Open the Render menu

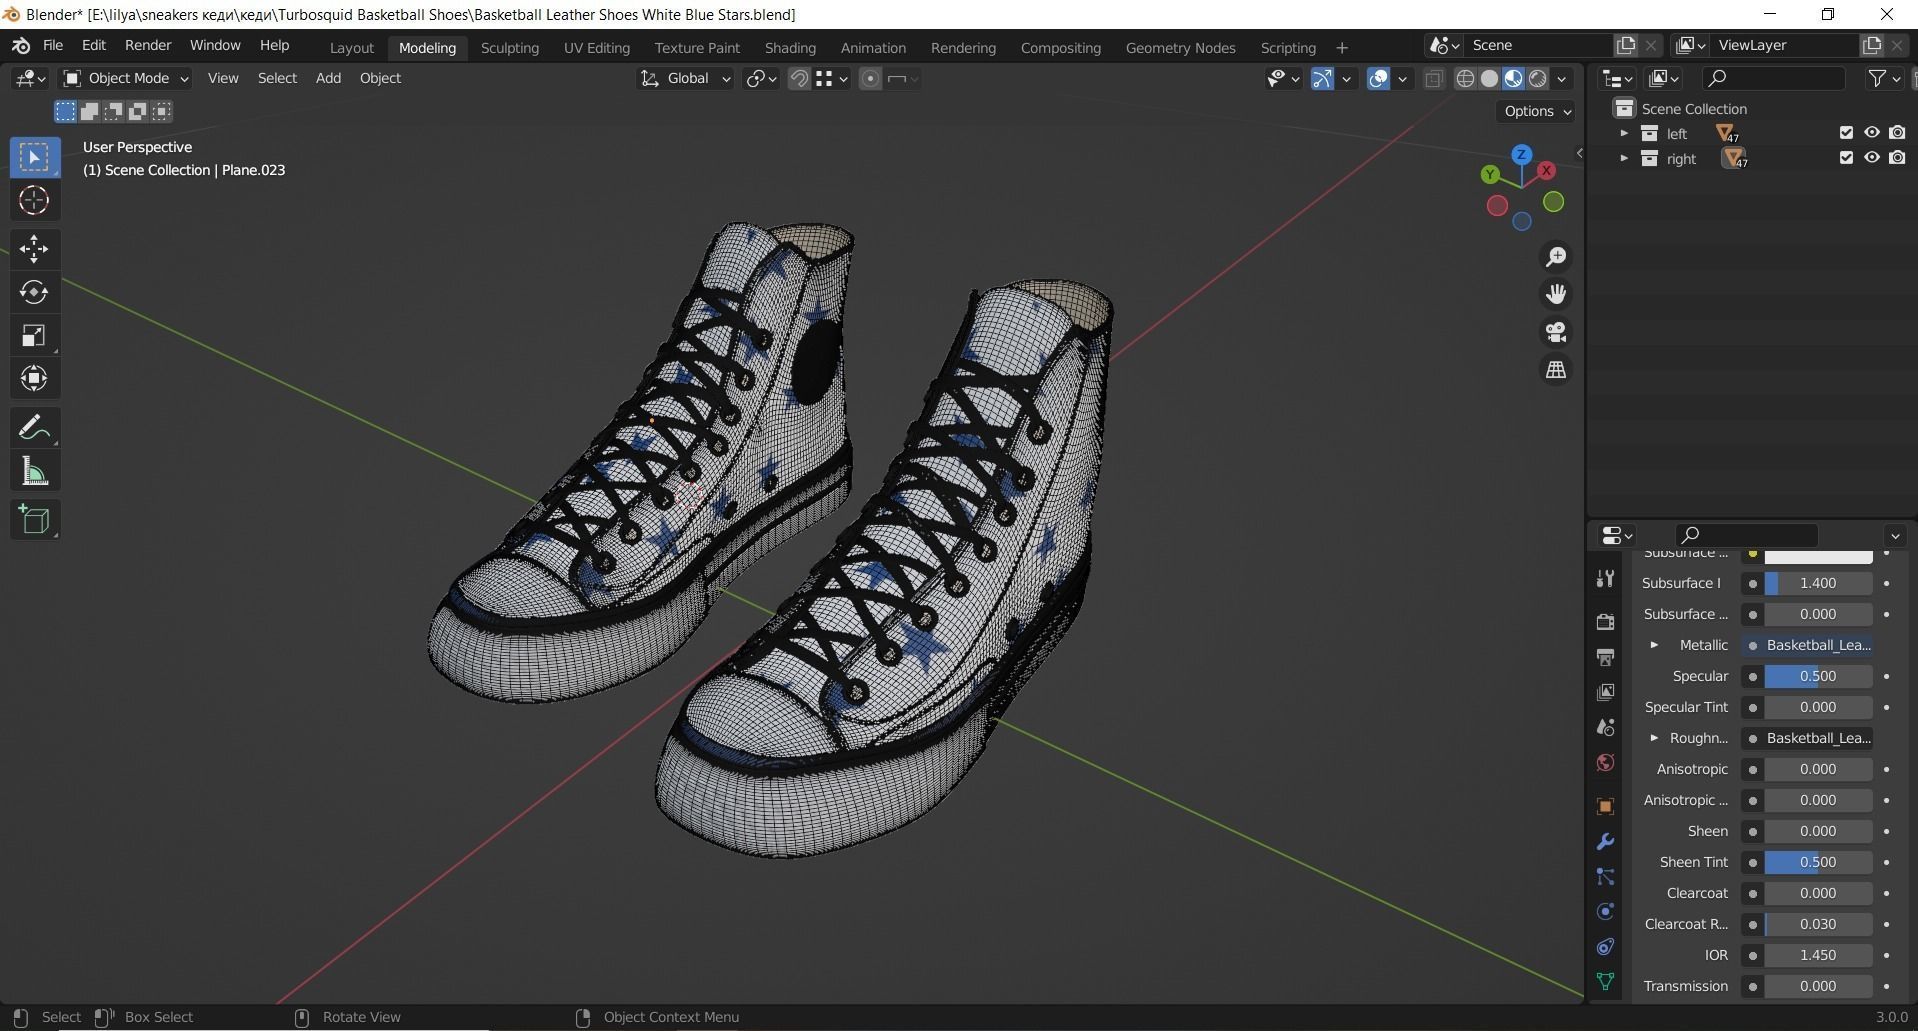148,46
